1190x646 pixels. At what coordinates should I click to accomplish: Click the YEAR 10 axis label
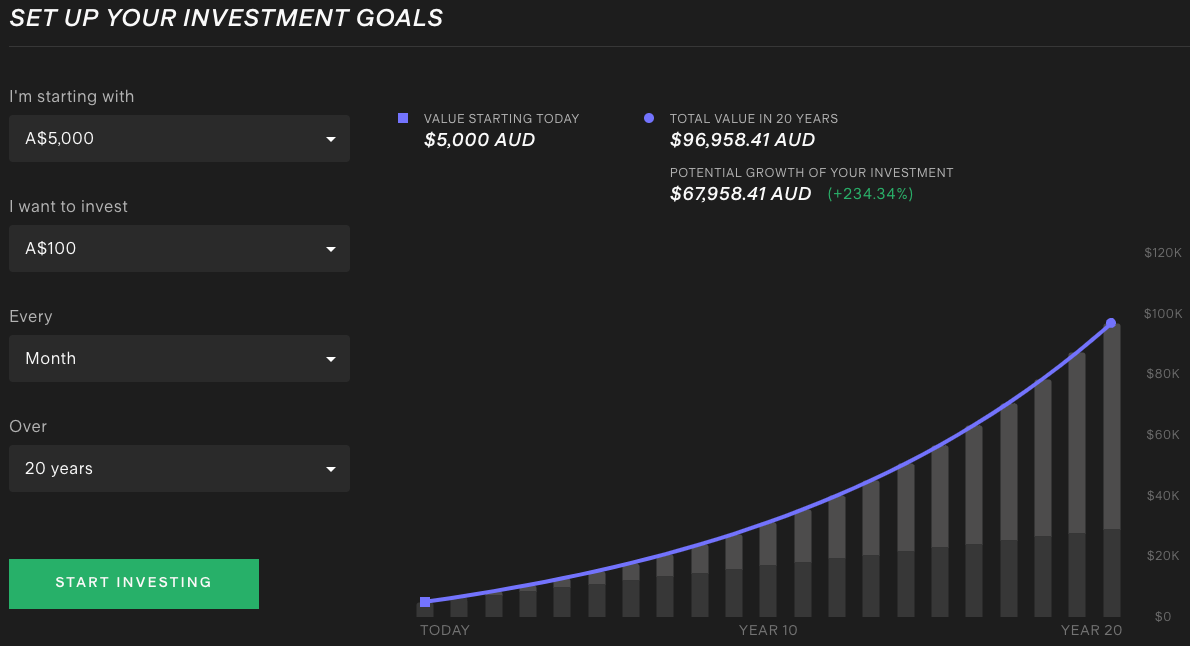[x=768, y=630]
